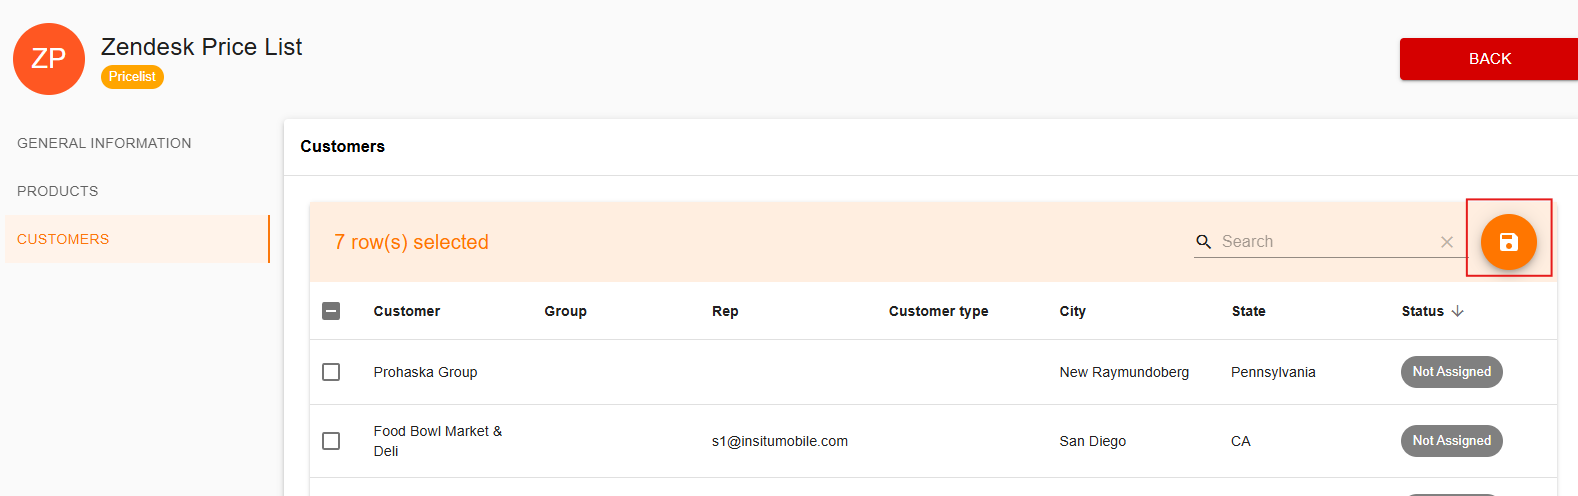Clear search with the X icon
The image size is (1578, 496).
click(1446, 242)
